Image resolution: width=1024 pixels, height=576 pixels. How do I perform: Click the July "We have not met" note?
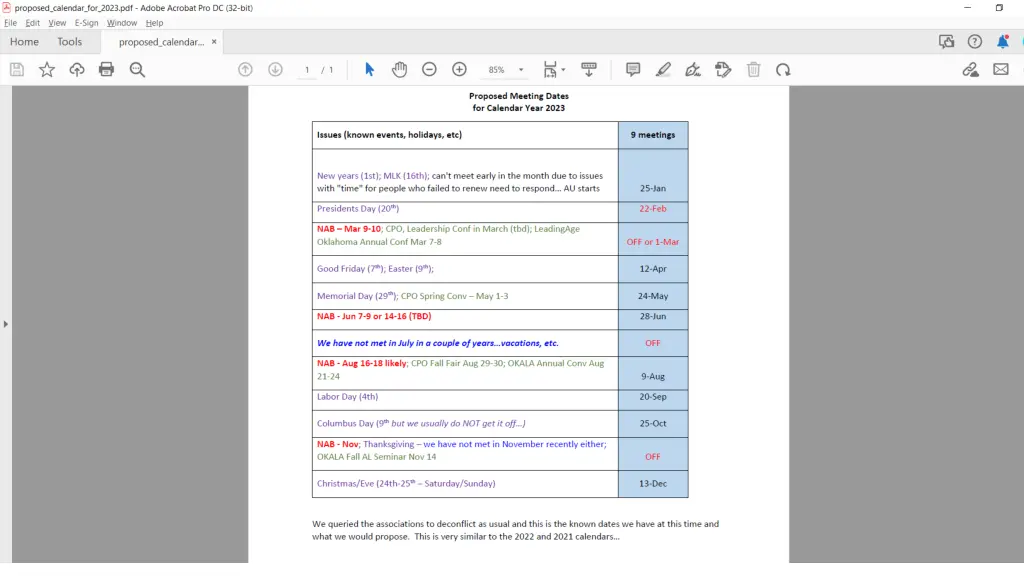438,343
